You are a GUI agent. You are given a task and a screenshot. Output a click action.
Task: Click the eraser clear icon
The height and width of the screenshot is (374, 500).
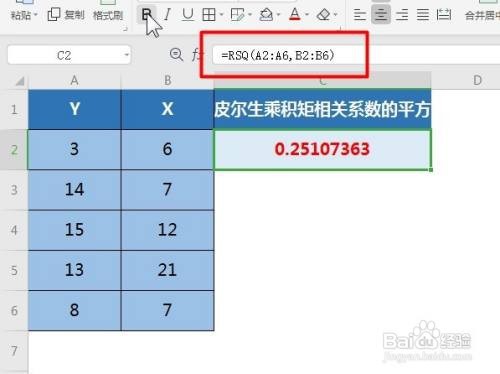323,15
